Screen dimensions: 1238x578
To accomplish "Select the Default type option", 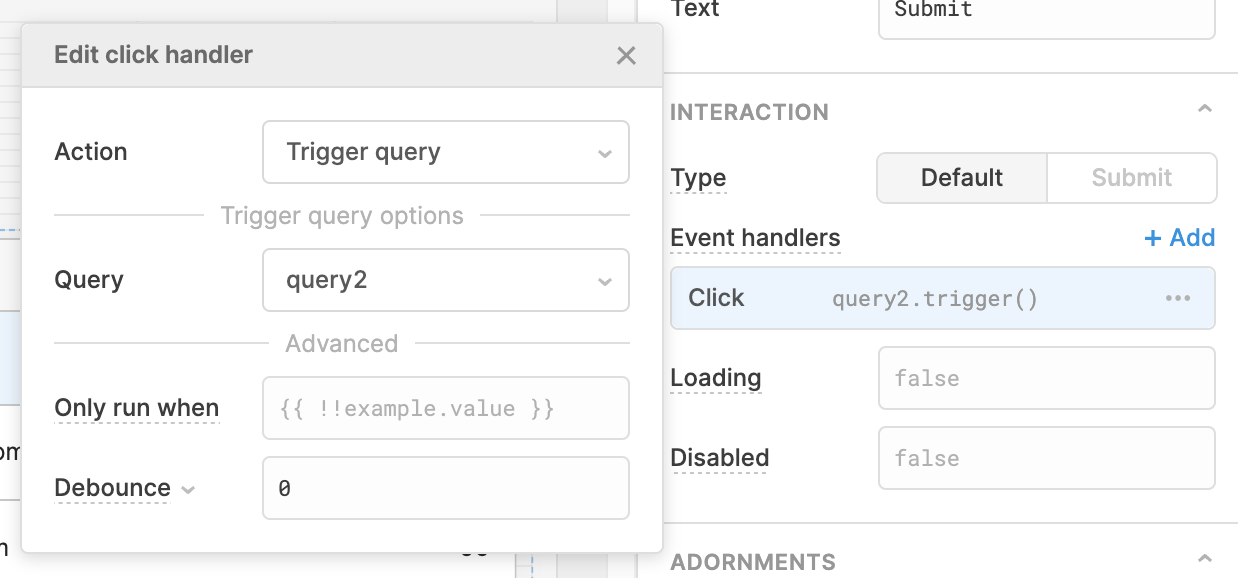I will tap(961, 178).
